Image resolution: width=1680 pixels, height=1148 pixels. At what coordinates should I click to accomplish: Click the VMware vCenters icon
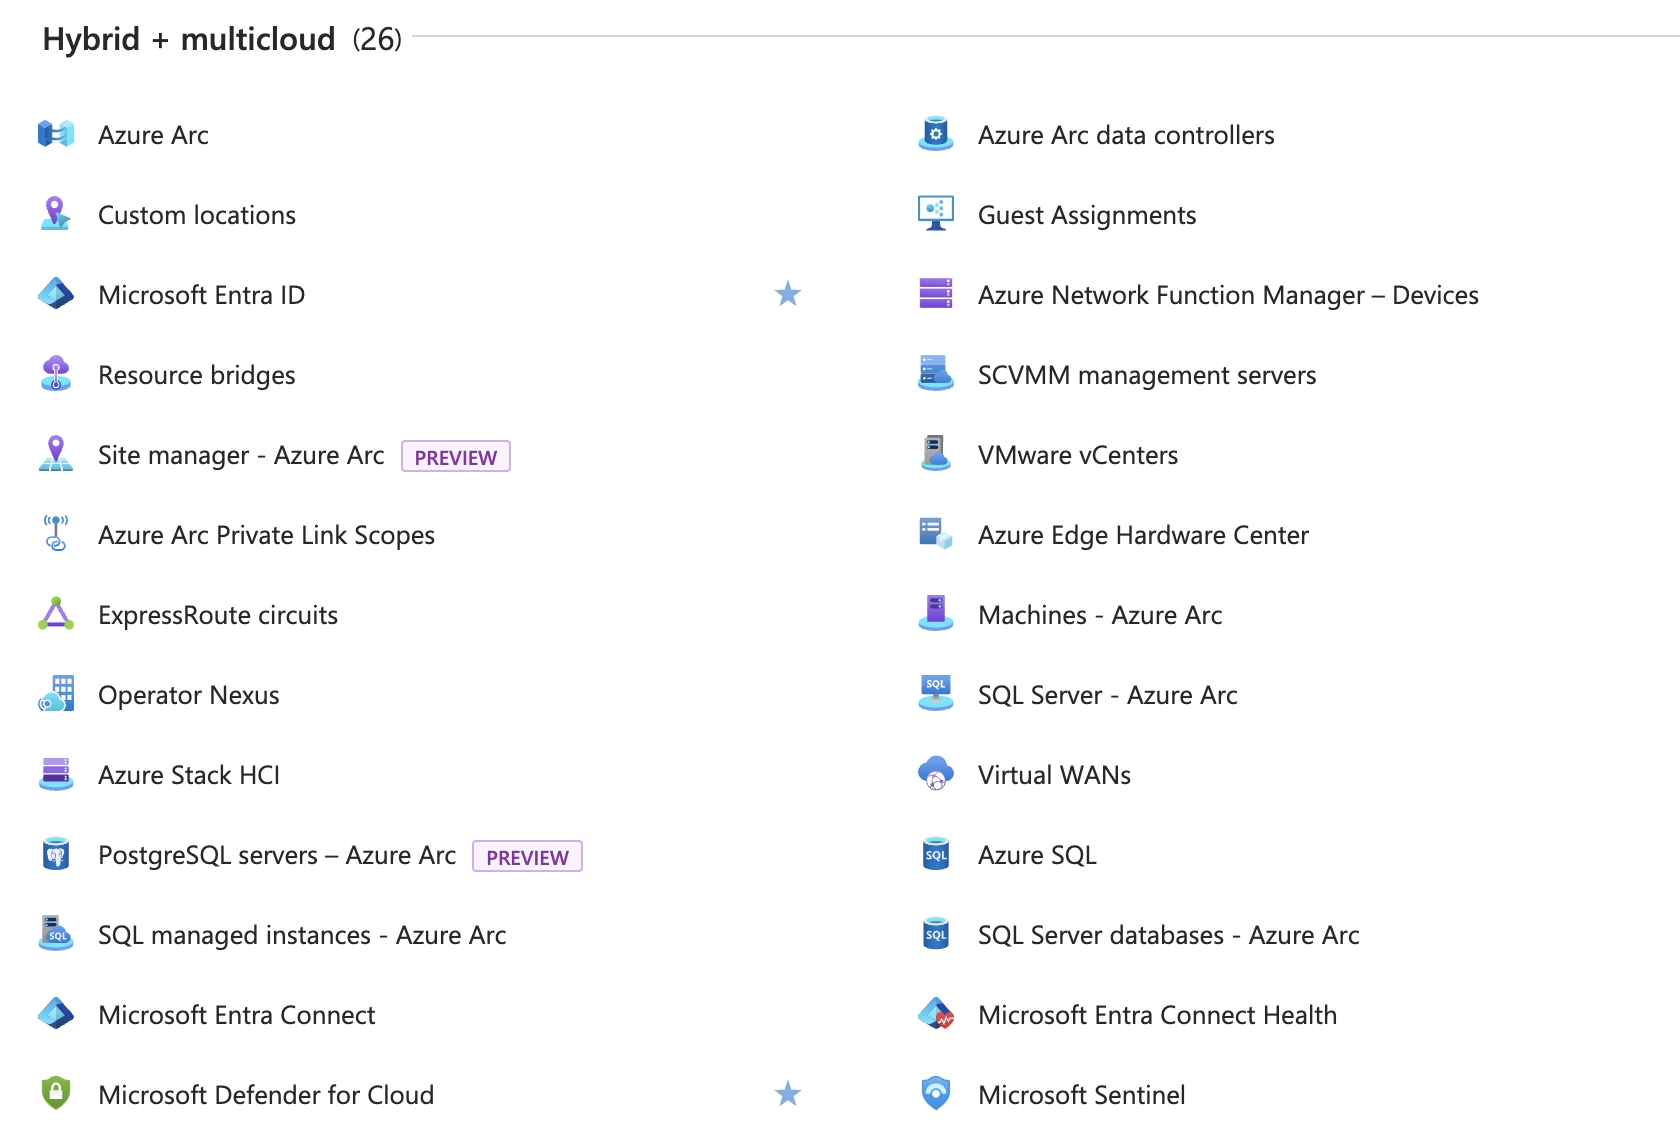(x=936, y=454)
